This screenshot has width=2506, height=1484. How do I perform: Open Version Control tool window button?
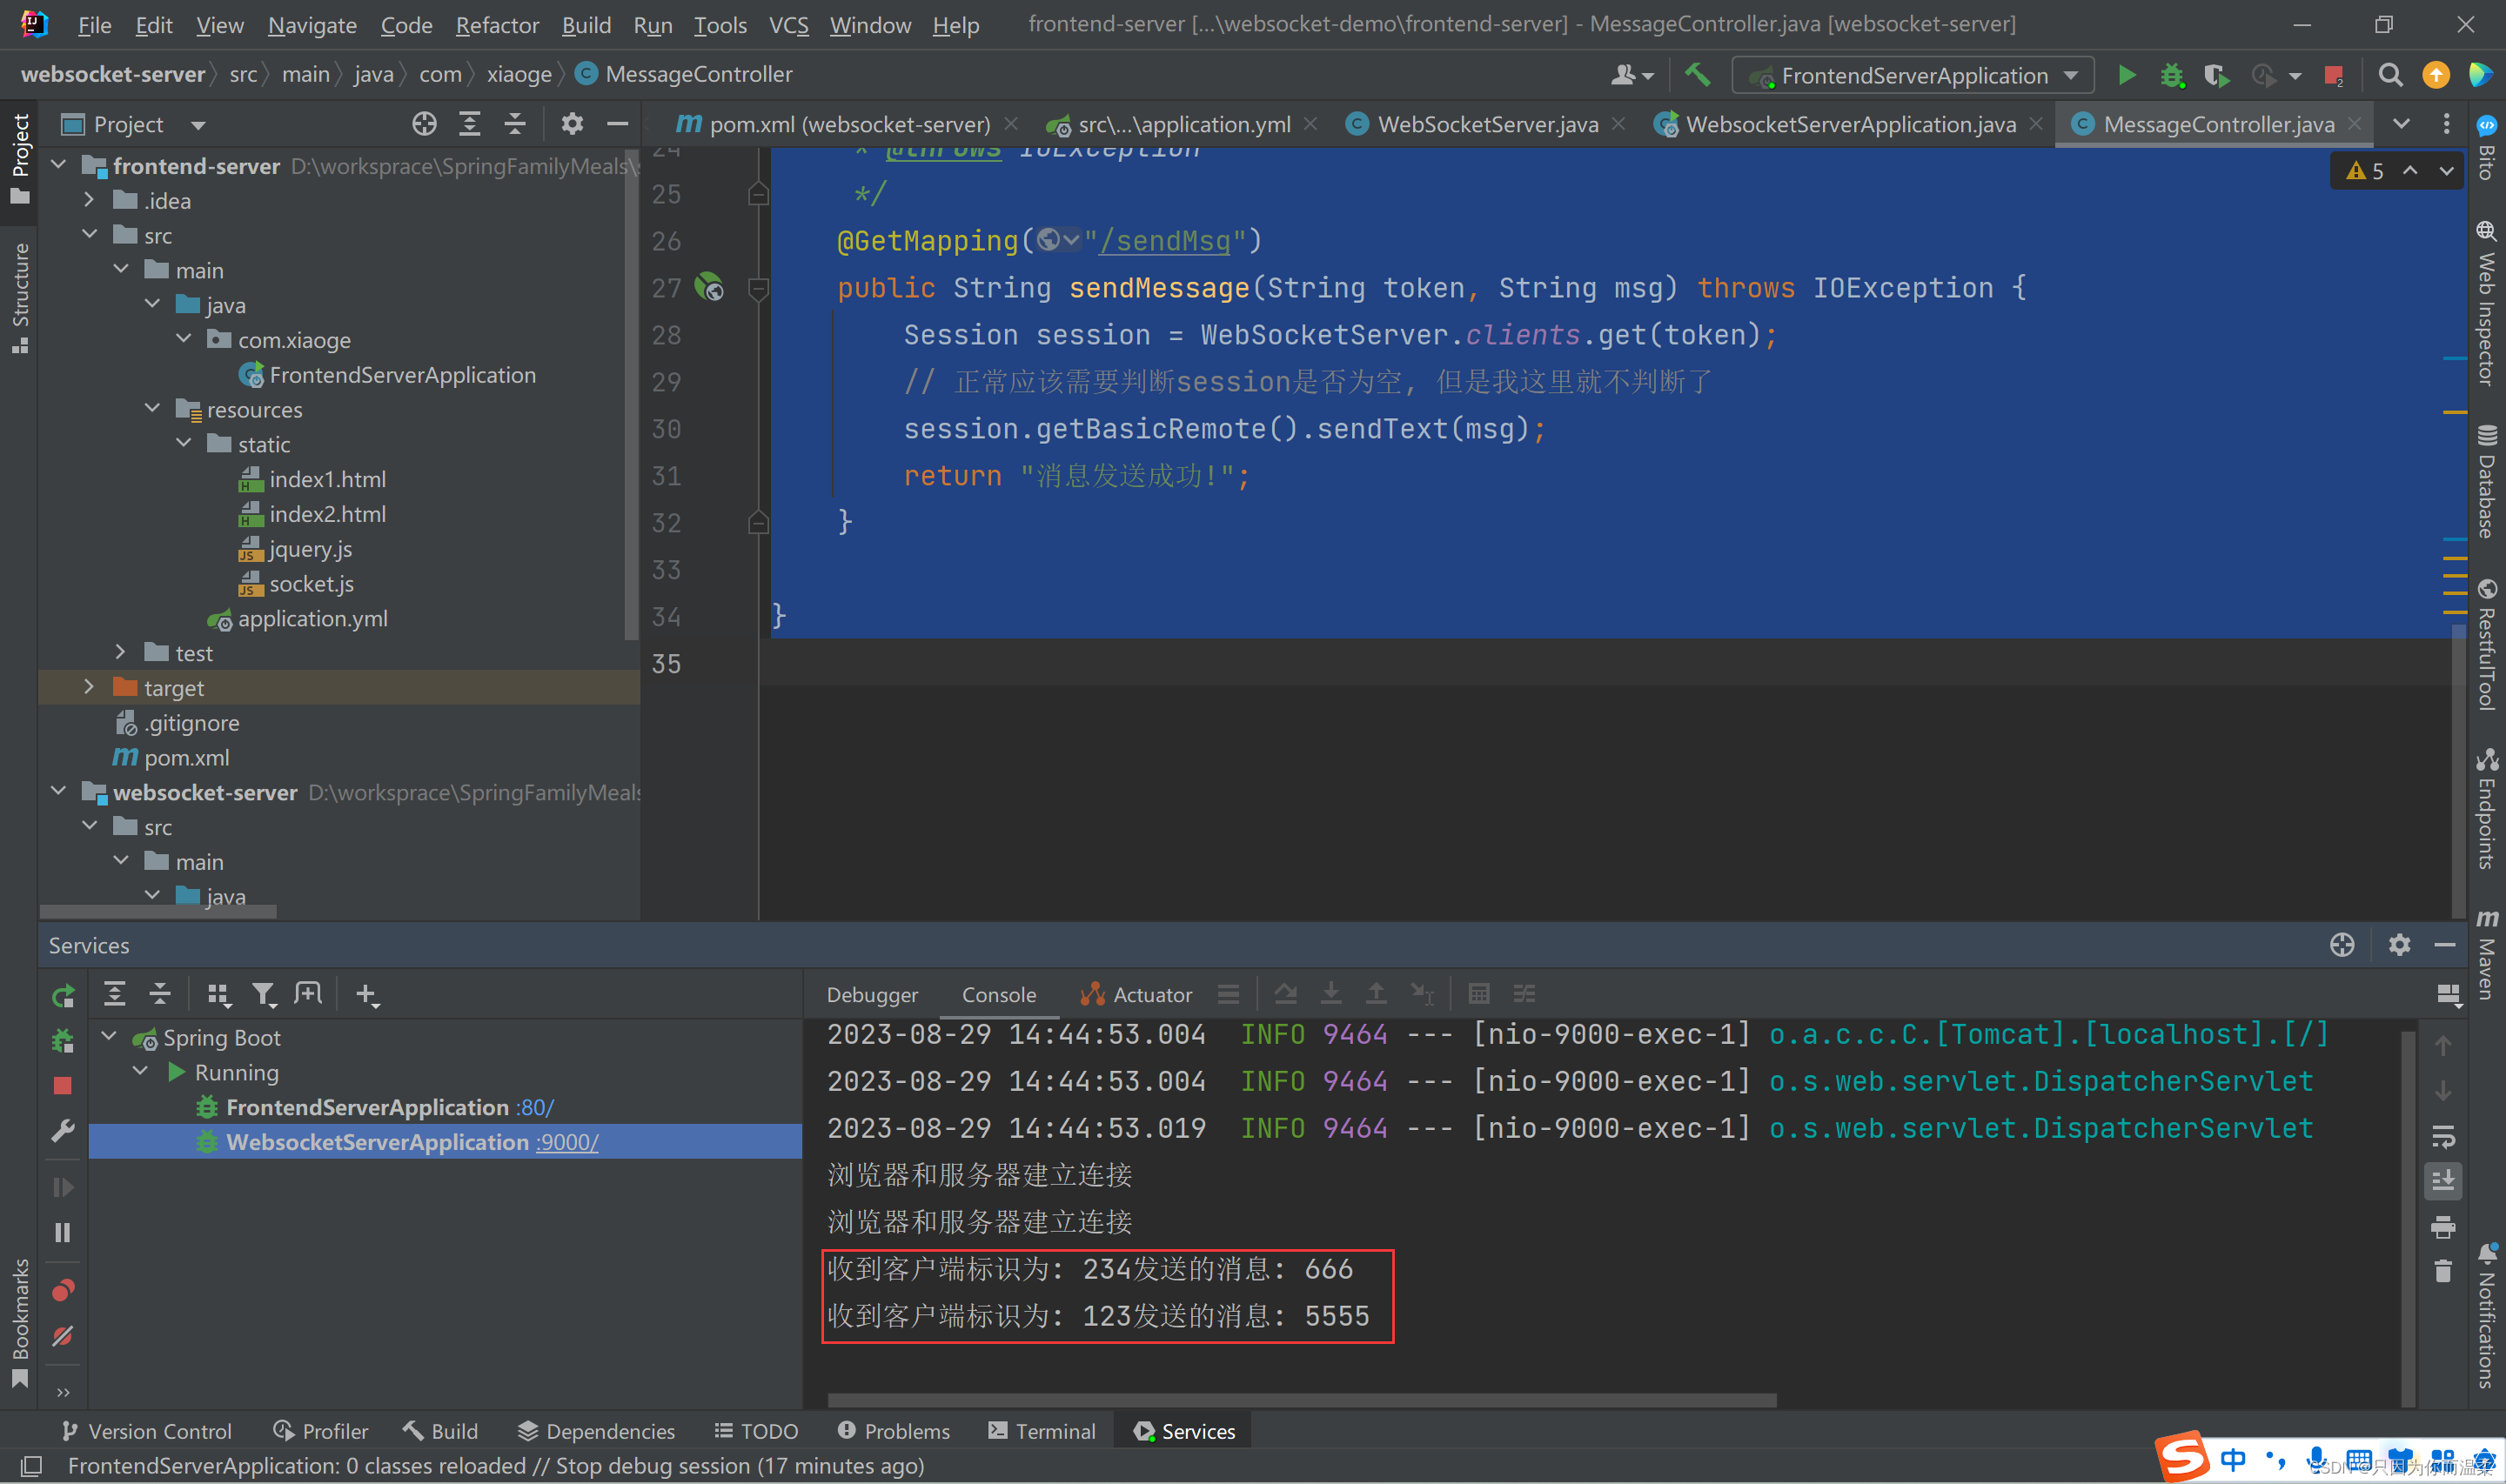pos(146,1431)
